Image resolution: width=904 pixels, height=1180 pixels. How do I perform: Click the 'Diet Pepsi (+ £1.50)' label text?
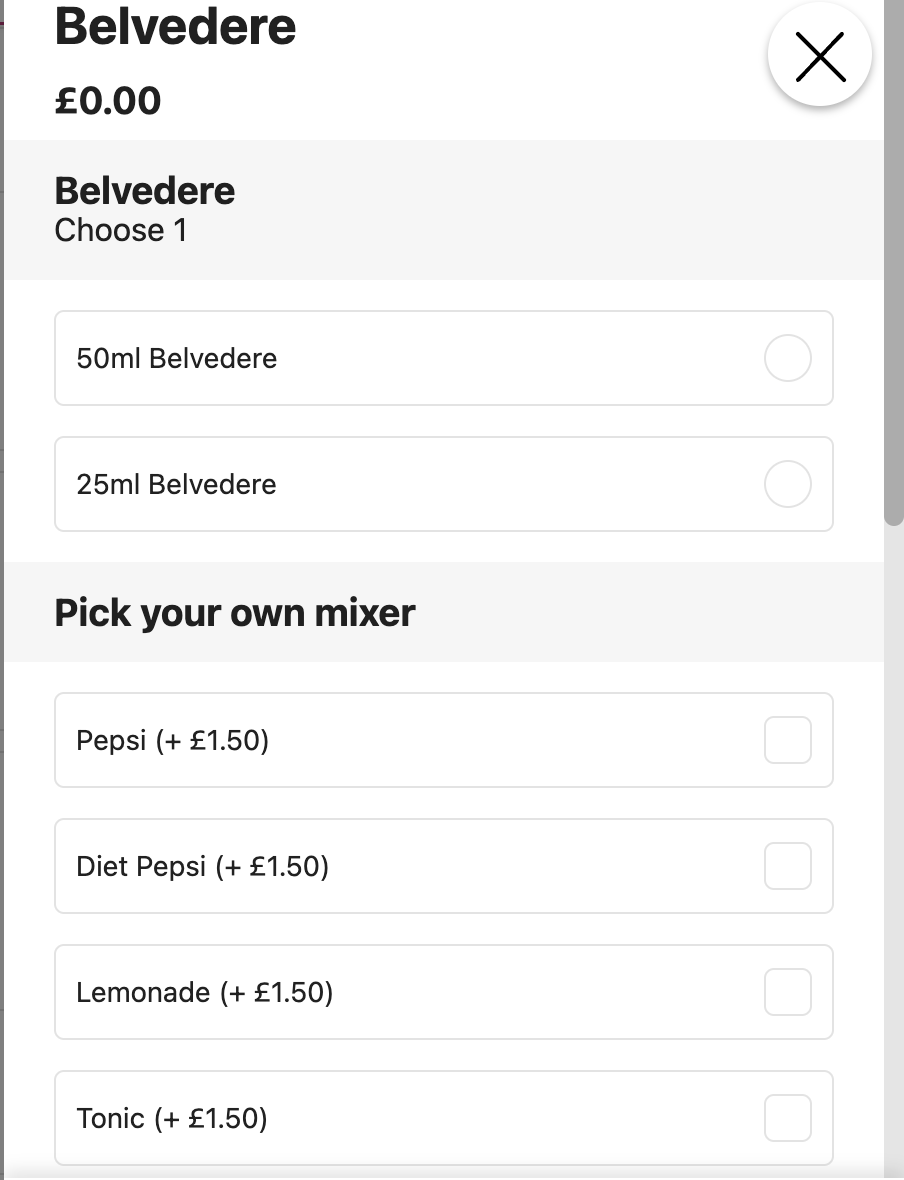coord(202,866)
